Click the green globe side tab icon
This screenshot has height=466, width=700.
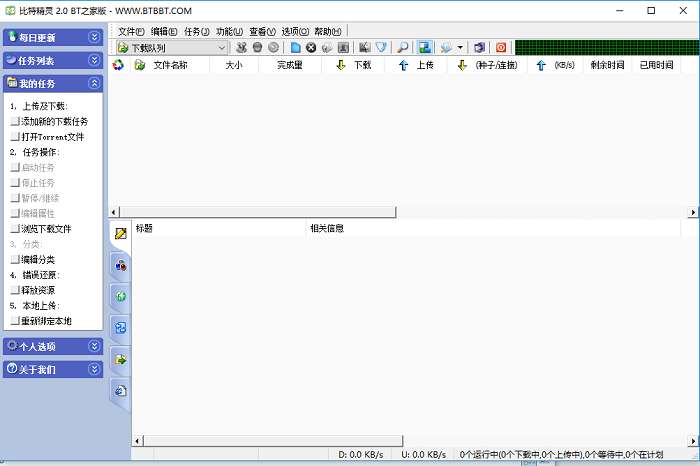tap(121, 296)
